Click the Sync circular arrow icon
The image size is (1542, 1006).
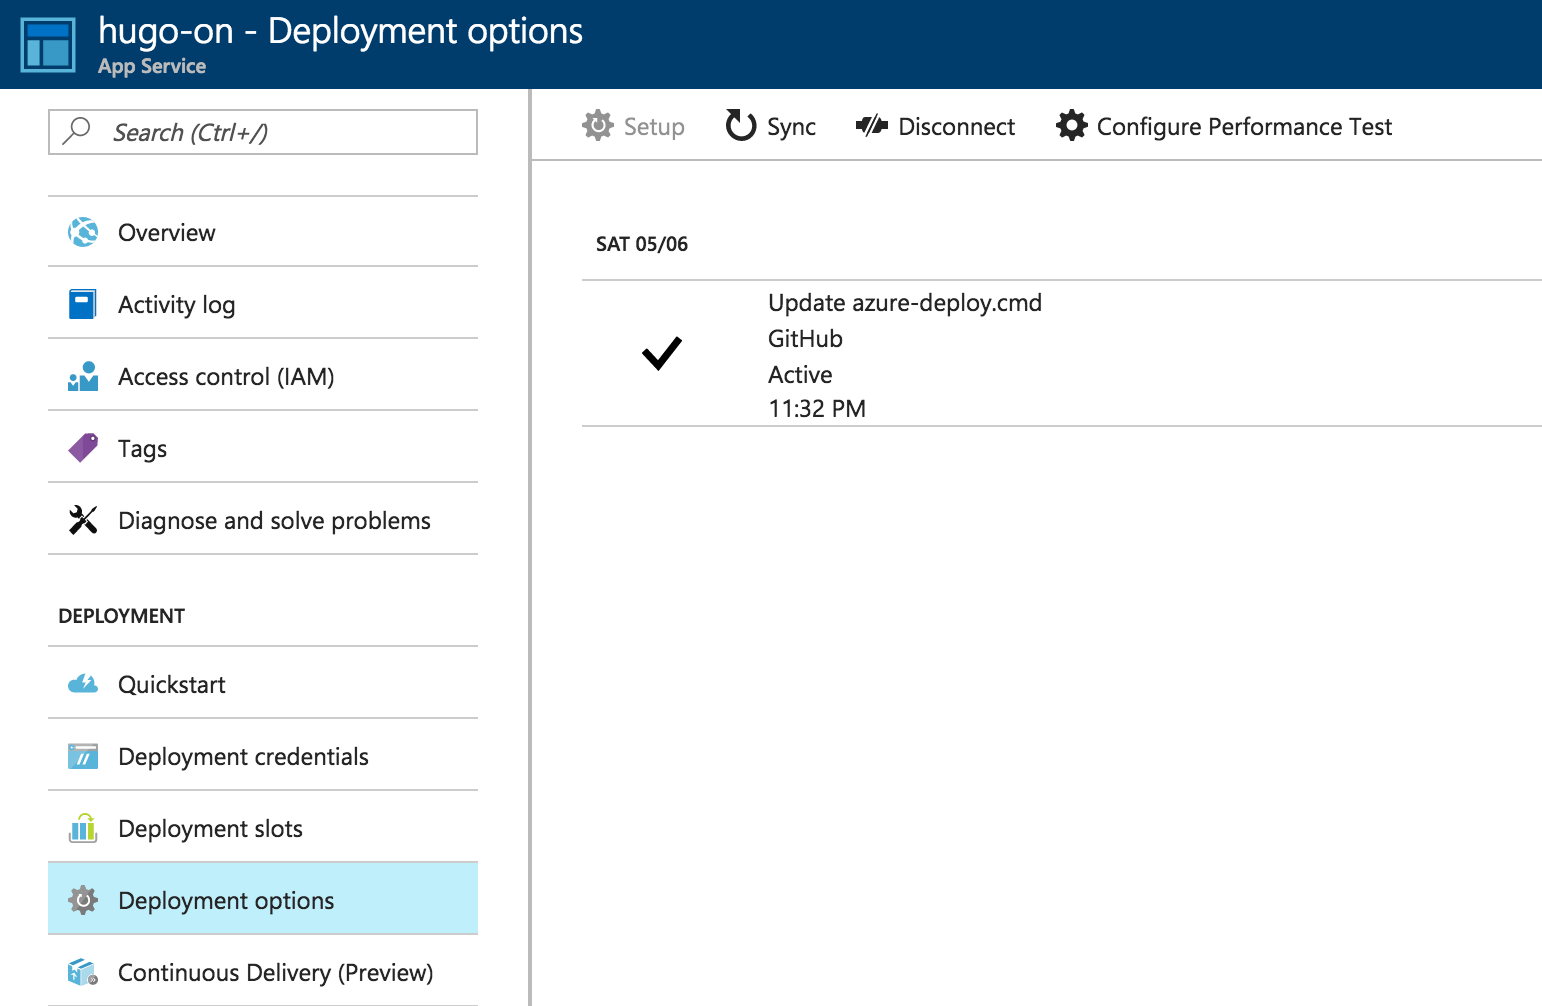741,126
